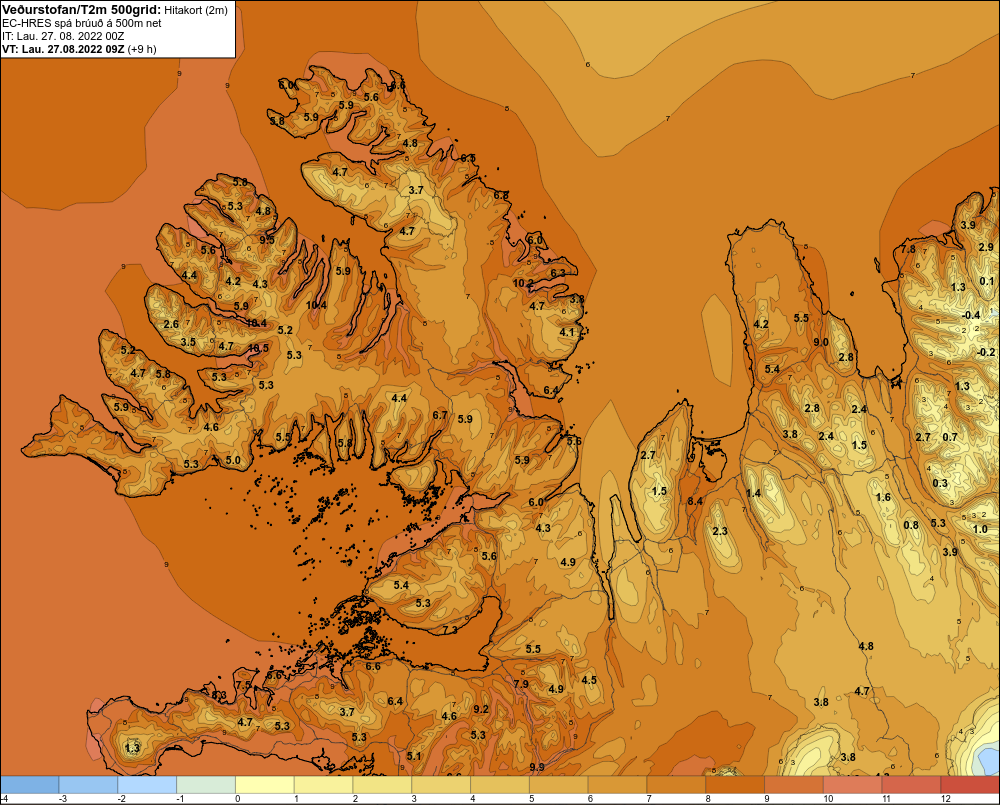Screen dimensions: 1000x805
Task: Click the "EC-HRES spá brúuð á 500m net" line
Action: 82,23
